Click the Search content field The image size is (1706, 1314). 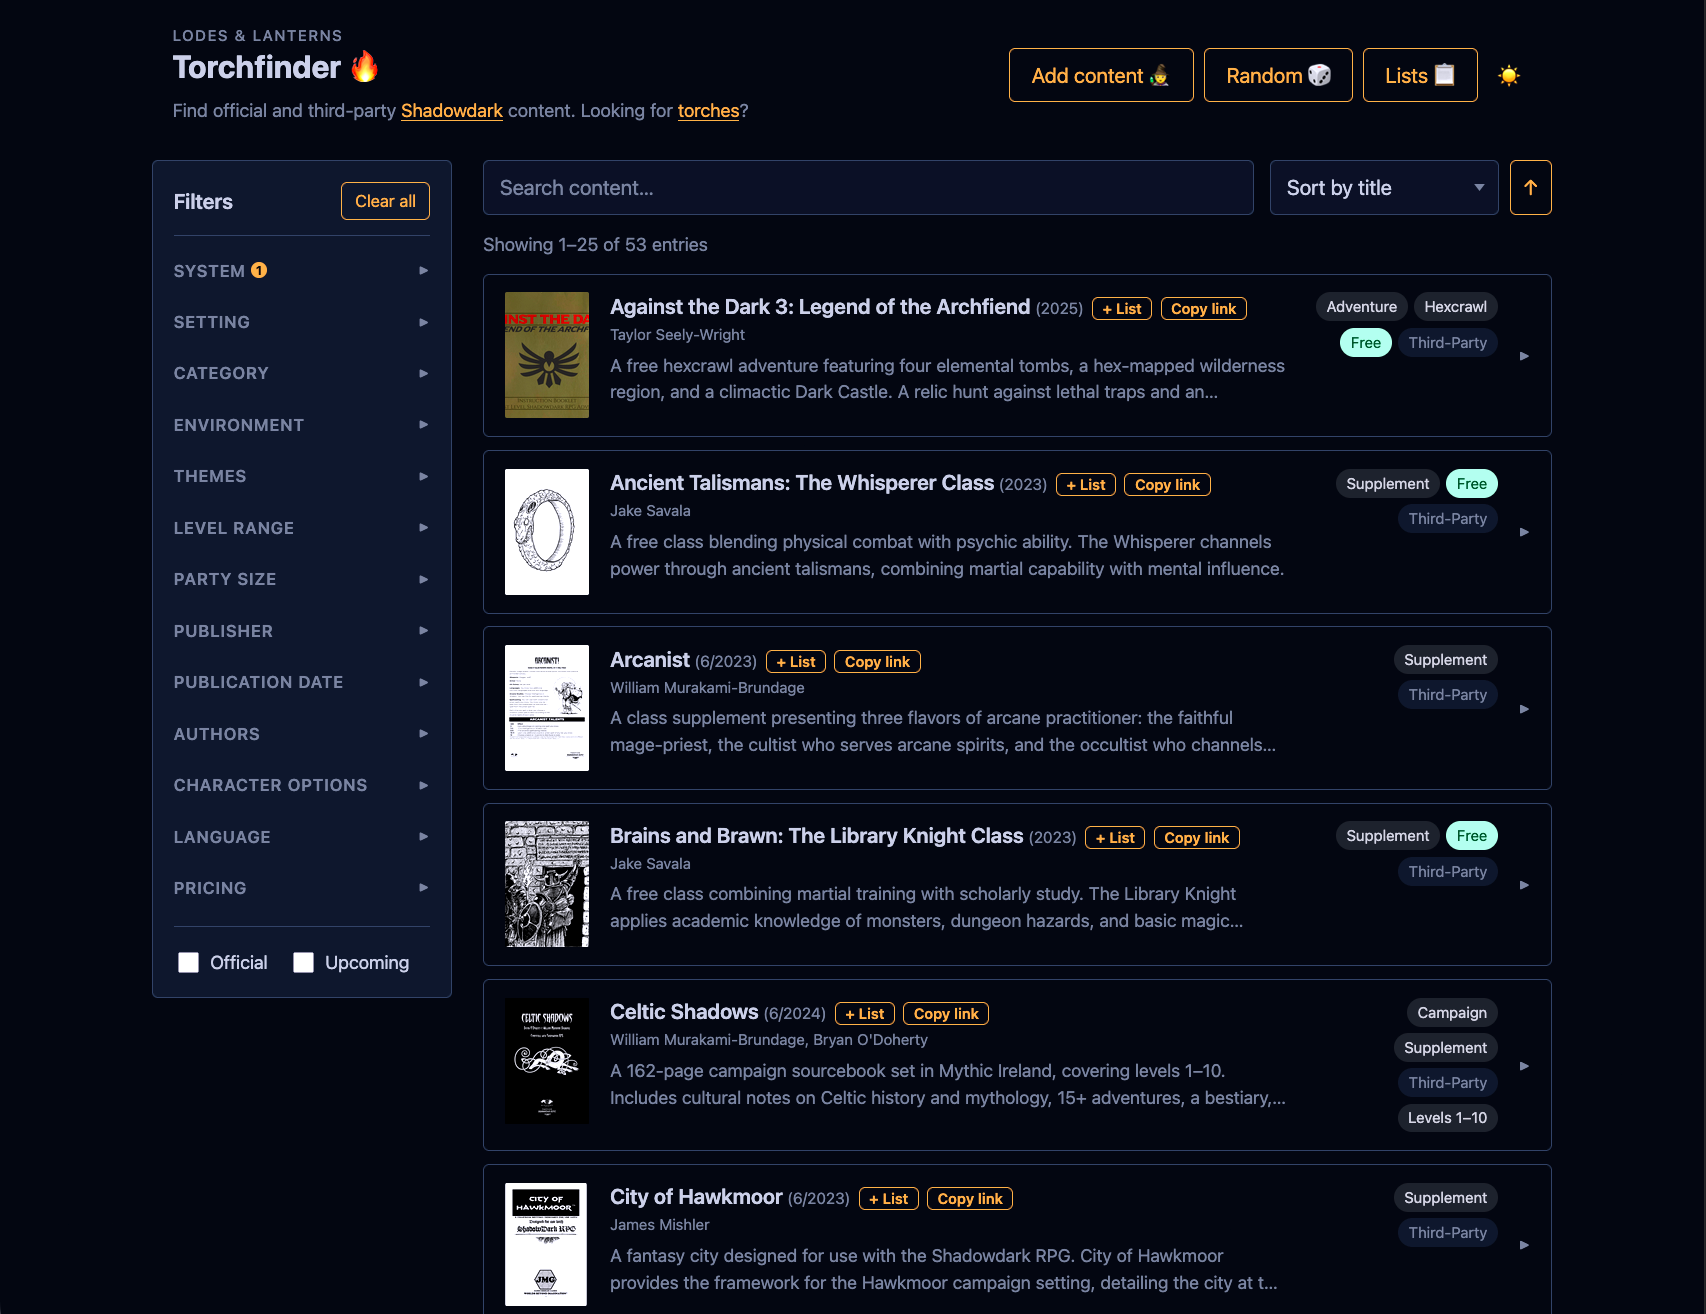coord(868,188)
